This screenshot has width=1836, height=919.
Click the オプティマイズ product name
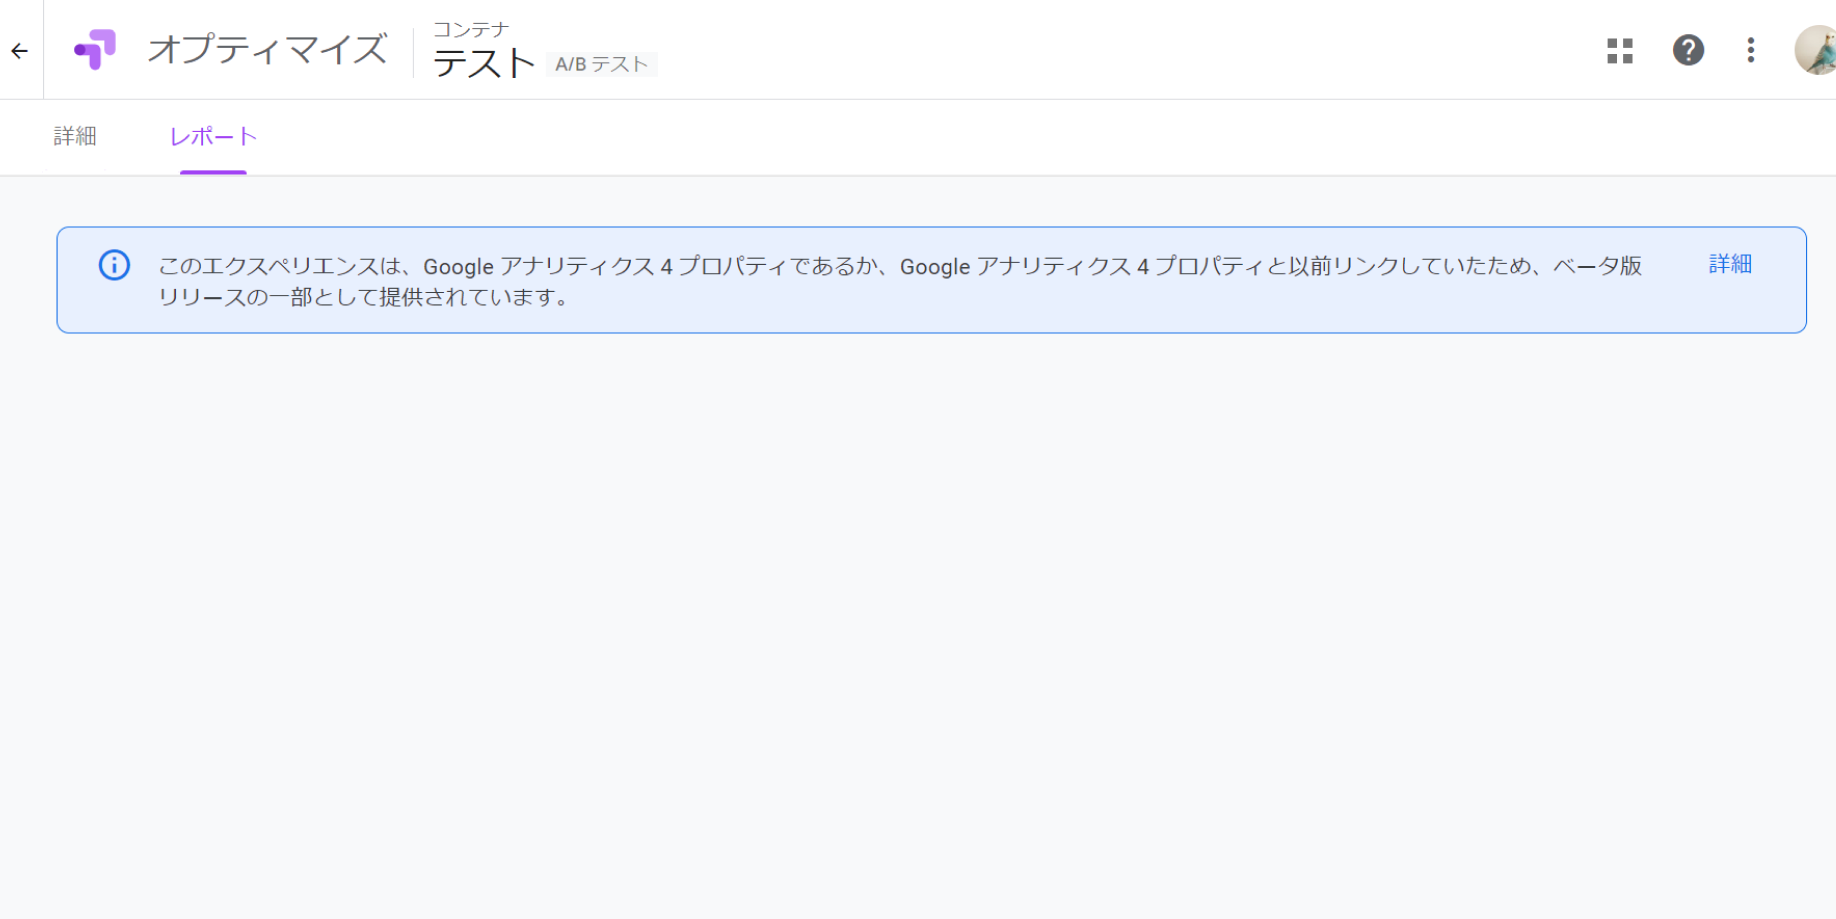pos(267,49)
